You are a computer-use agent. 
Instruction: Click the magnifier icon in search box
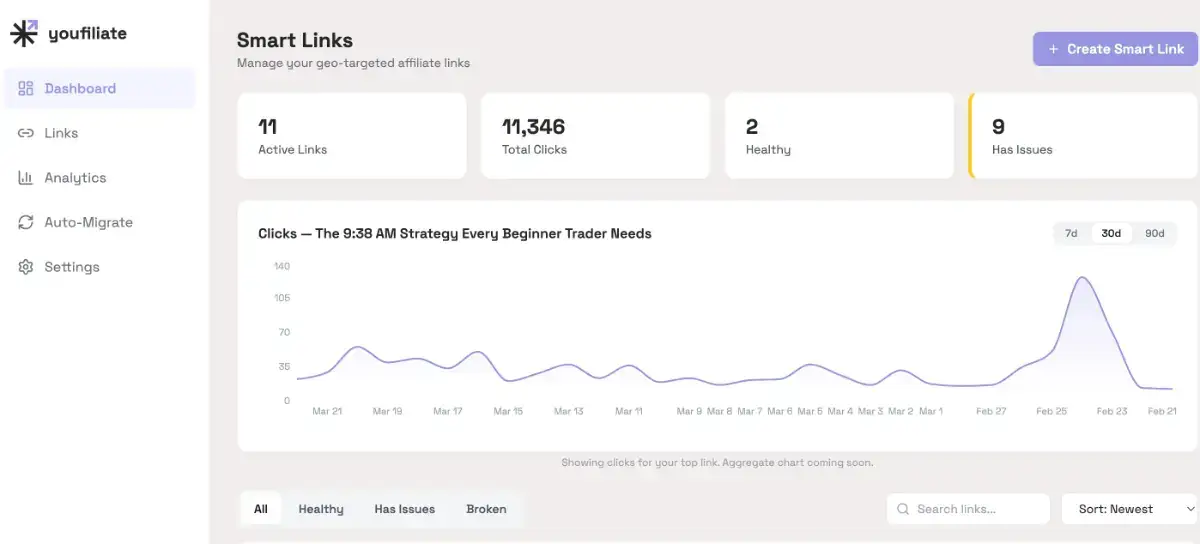[903, 509]
